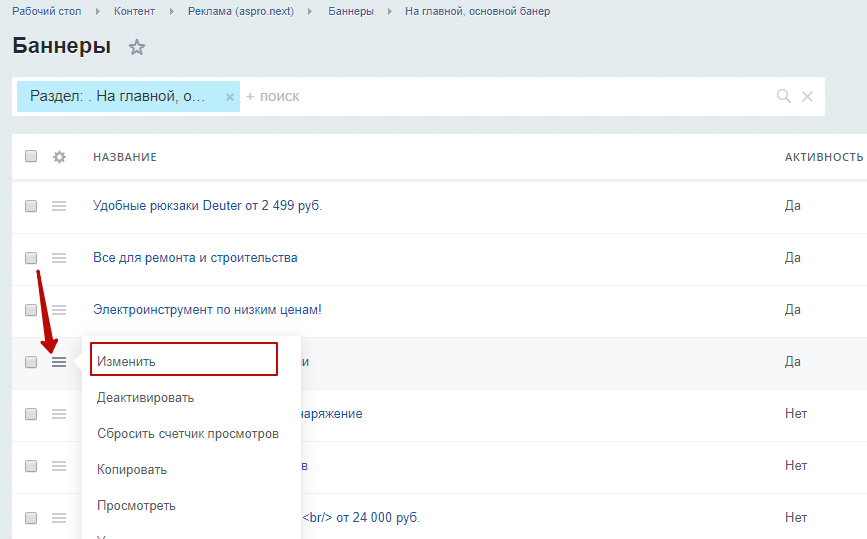Open hamburger menu in the highlighted row
The width and height of the screenshot is (867, 539).
pyautogui.click(x=59, y=362)
